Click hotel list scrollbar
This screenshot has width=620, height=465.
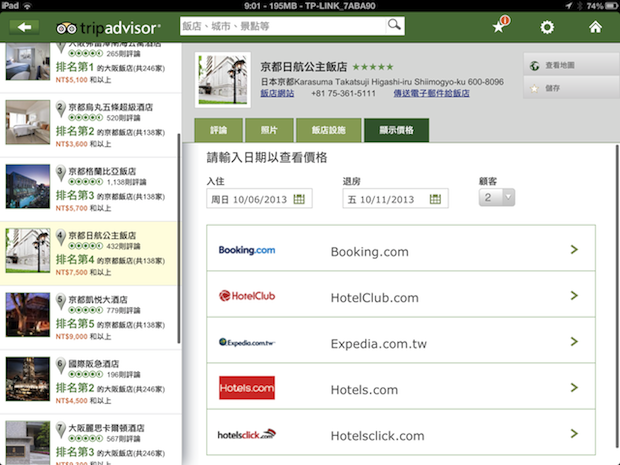[x=179, y=238]
